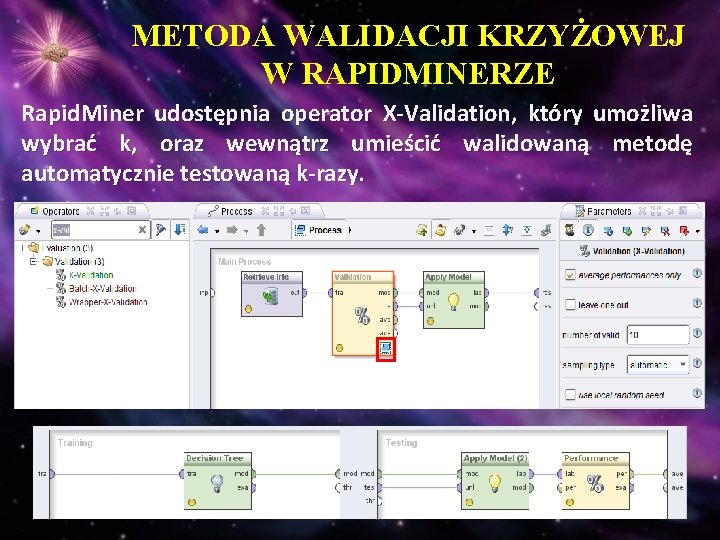The width and height of the screenshot is (720, 540).
Task: Switch to the Process tab
Action: pos(231,211)
